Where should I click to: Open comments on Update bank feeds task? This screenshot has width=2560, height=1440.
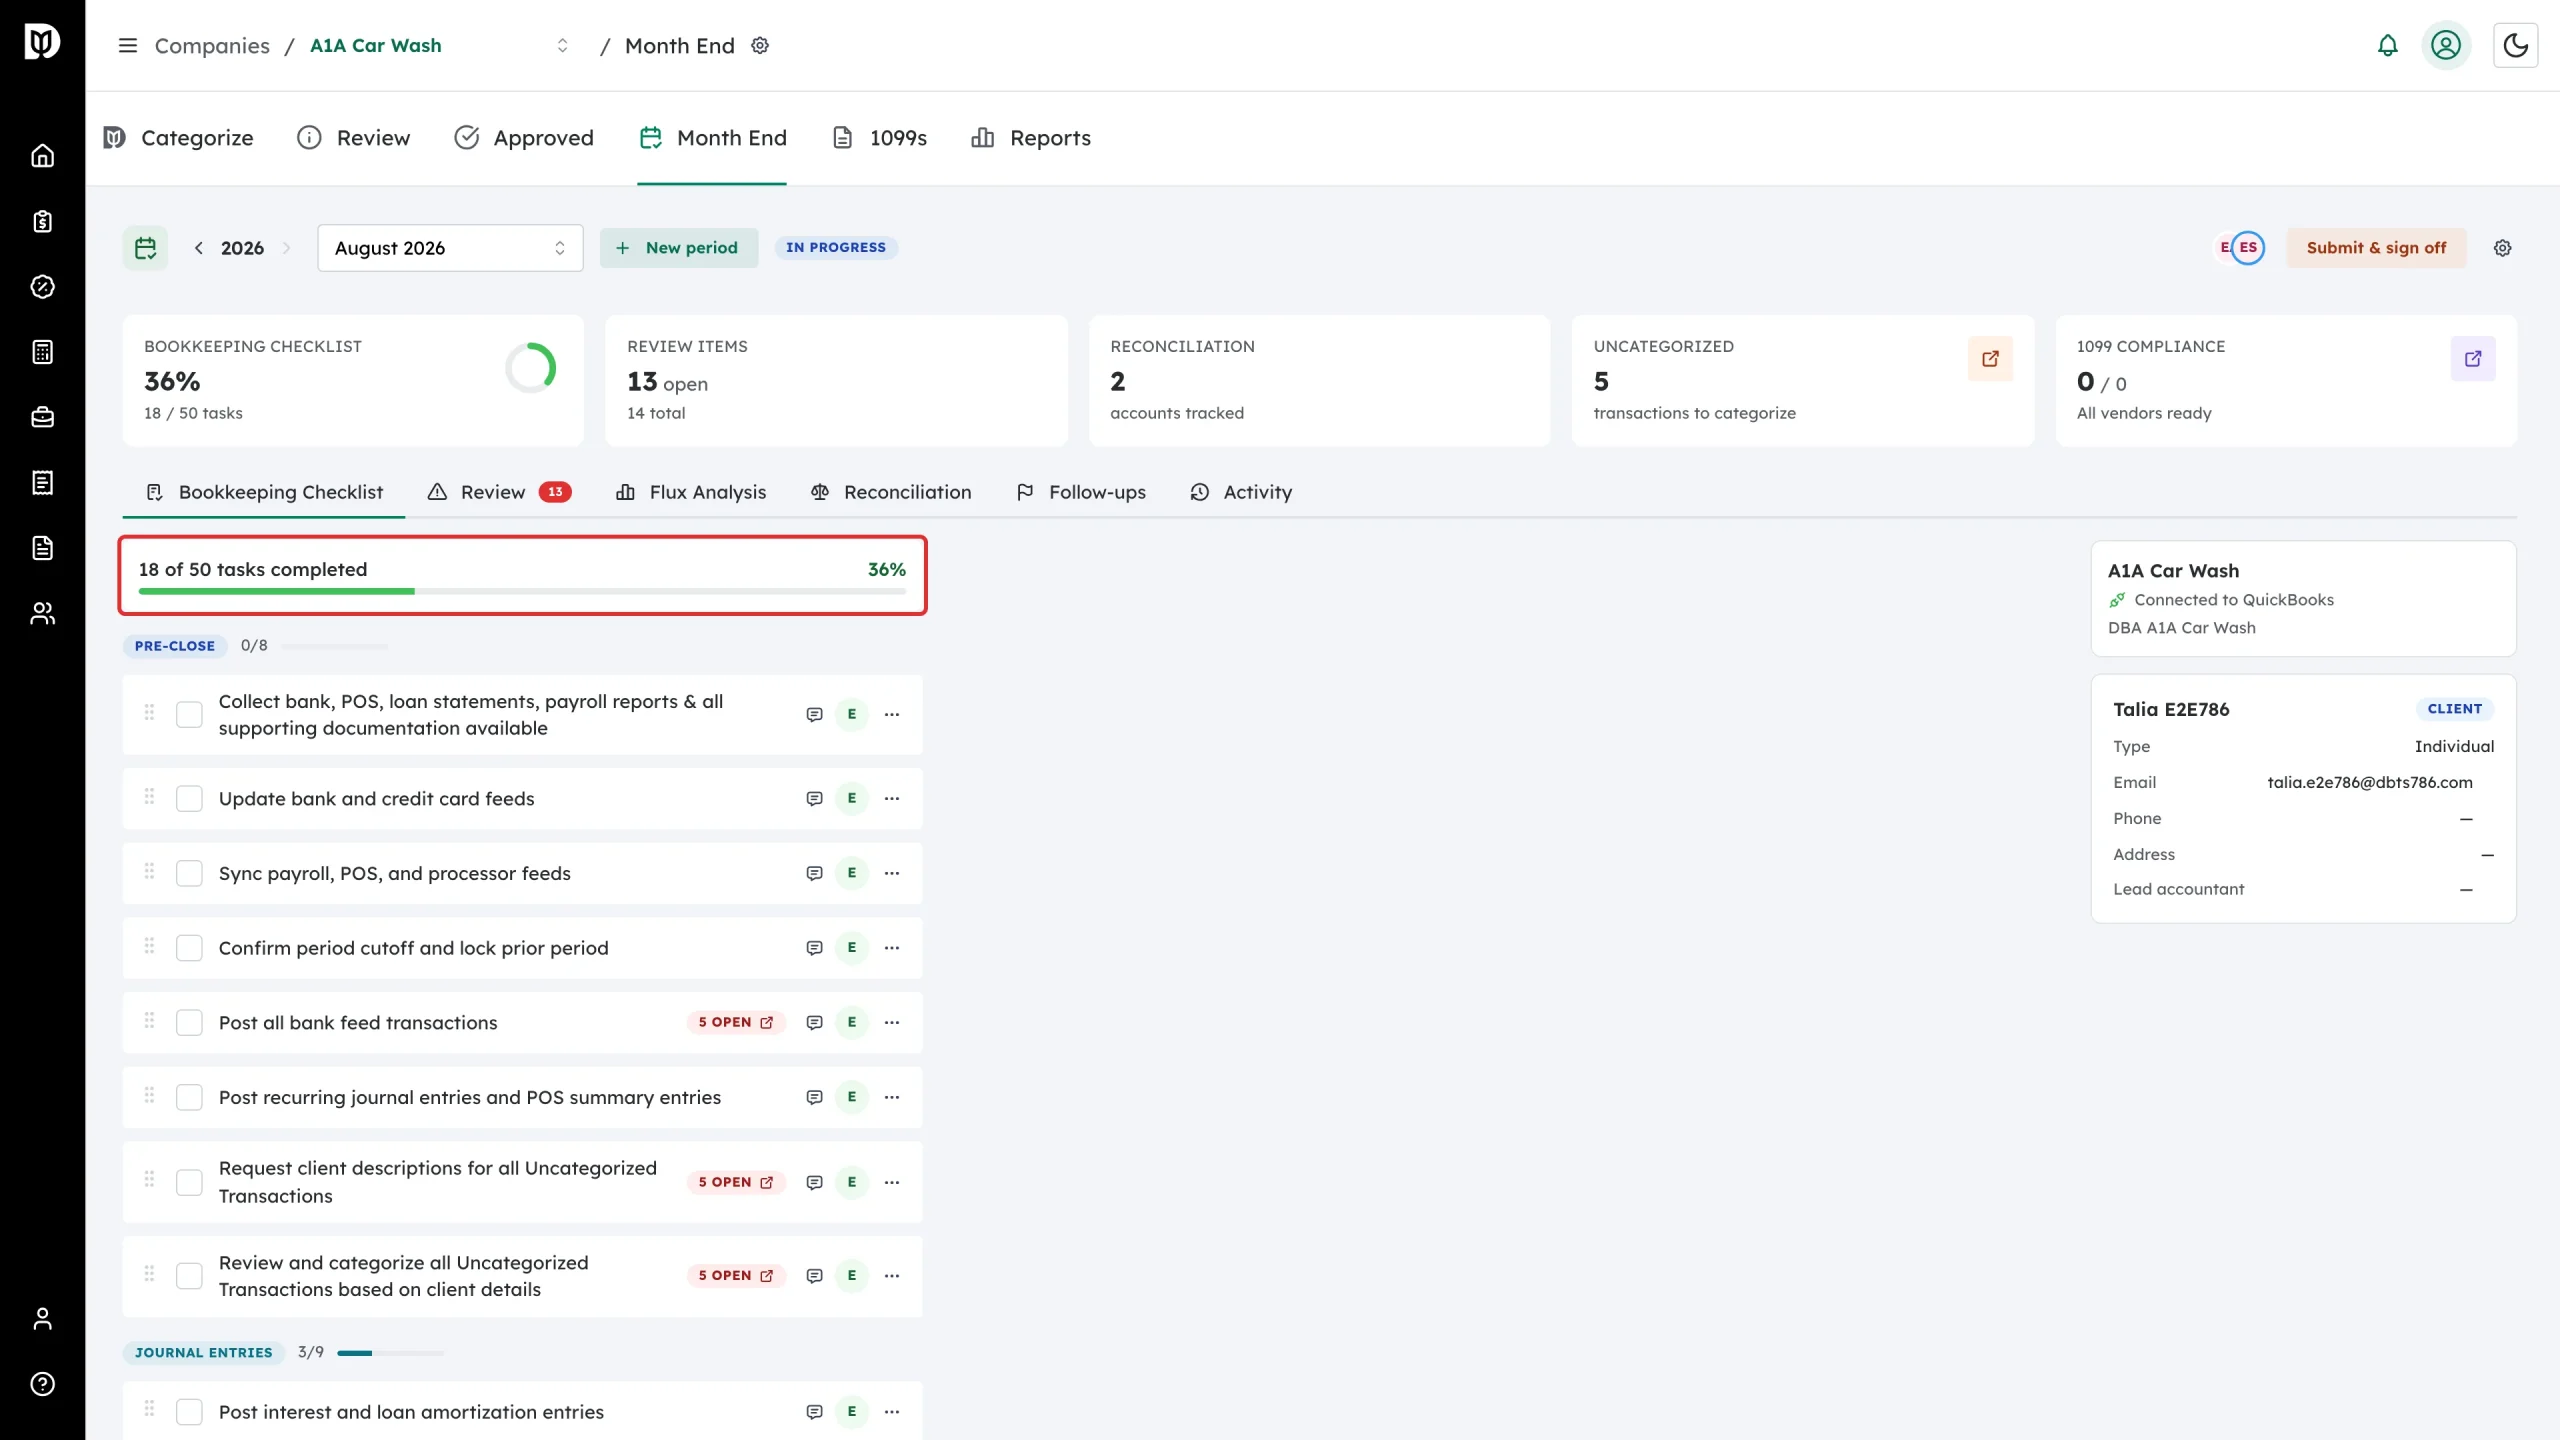click(814, 798)
